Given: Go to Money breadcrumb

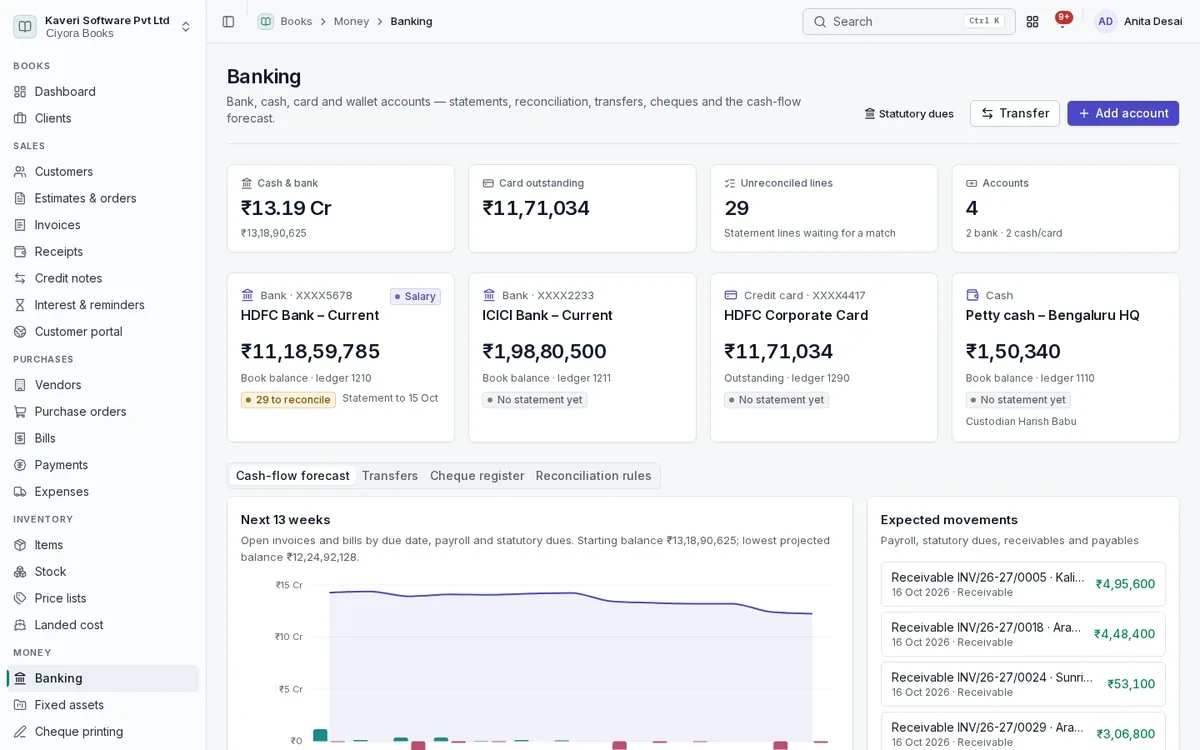Looking at the screenshot, I should (x=351, y=21).
